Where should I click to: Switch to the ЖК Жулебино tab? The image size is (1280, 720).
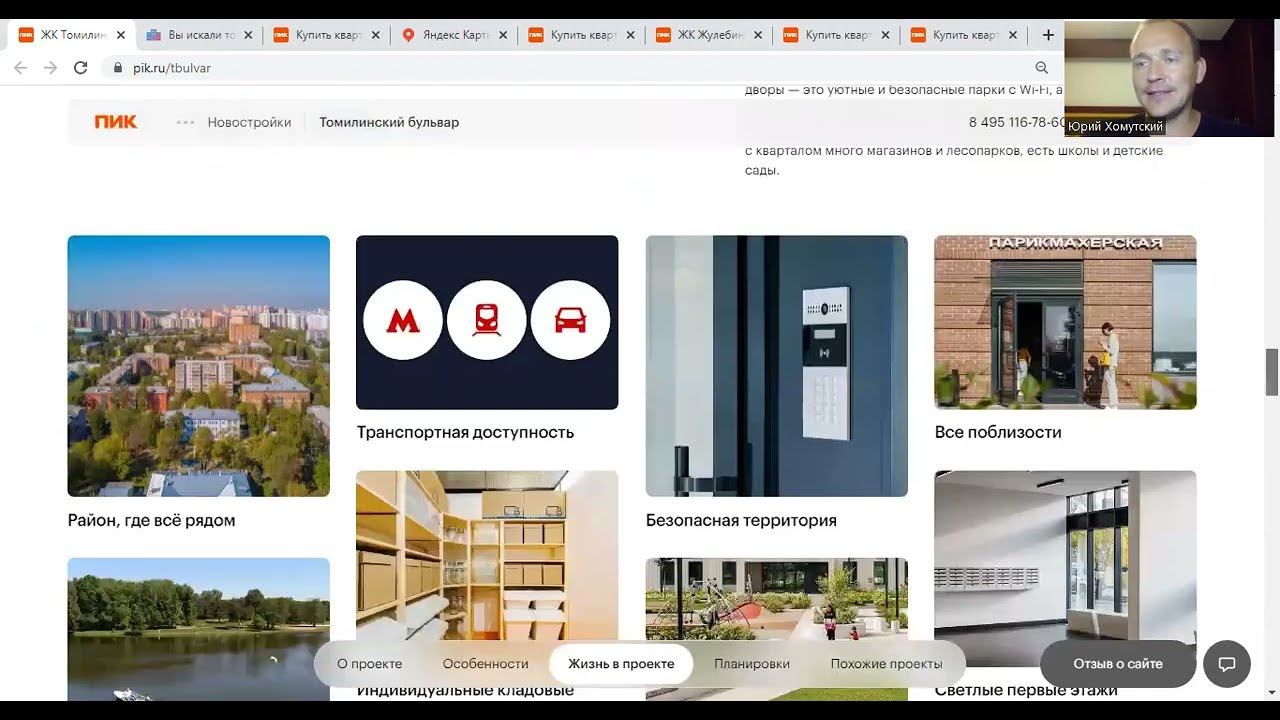(710, 35)
